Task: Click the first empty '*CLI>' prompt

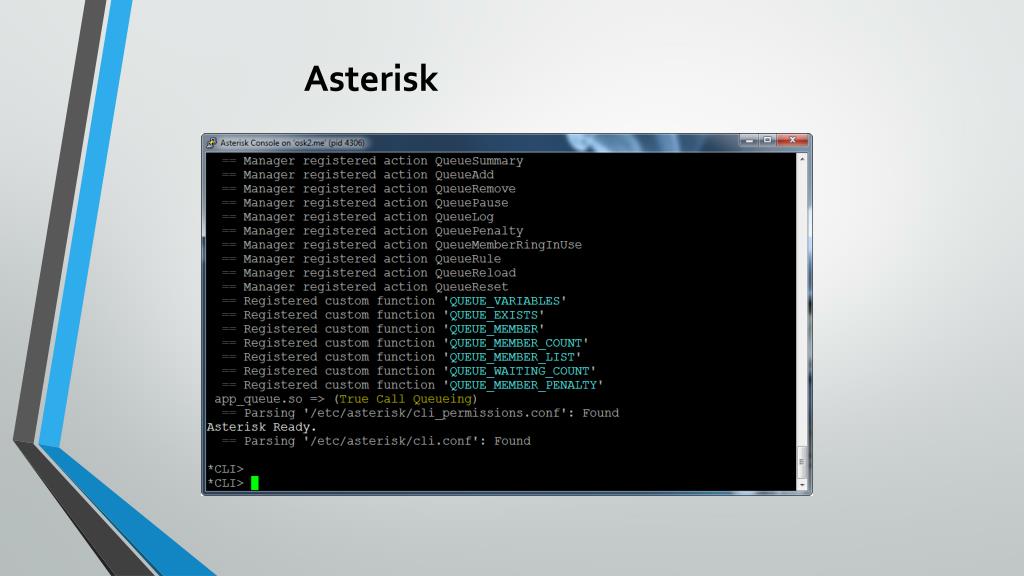Action: click(x=225, y=470)
